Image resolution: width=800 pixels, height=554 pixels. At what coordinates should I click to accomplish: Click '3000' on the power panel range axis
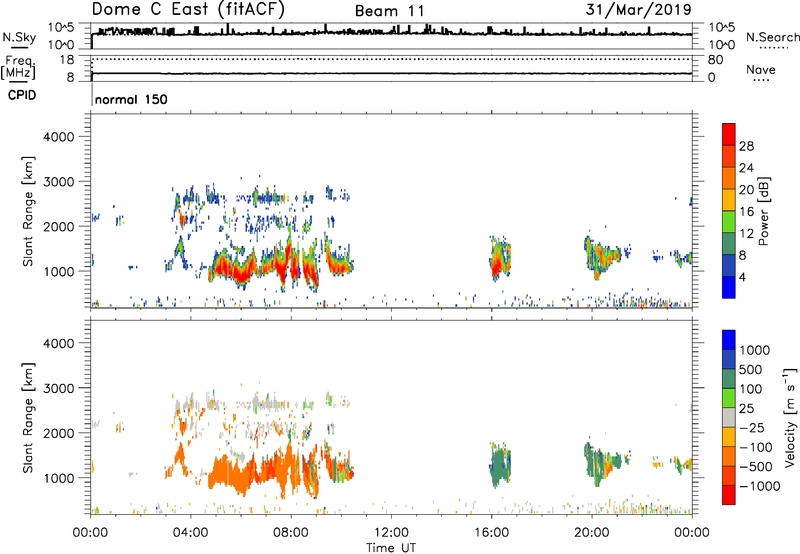coord(58,182)
